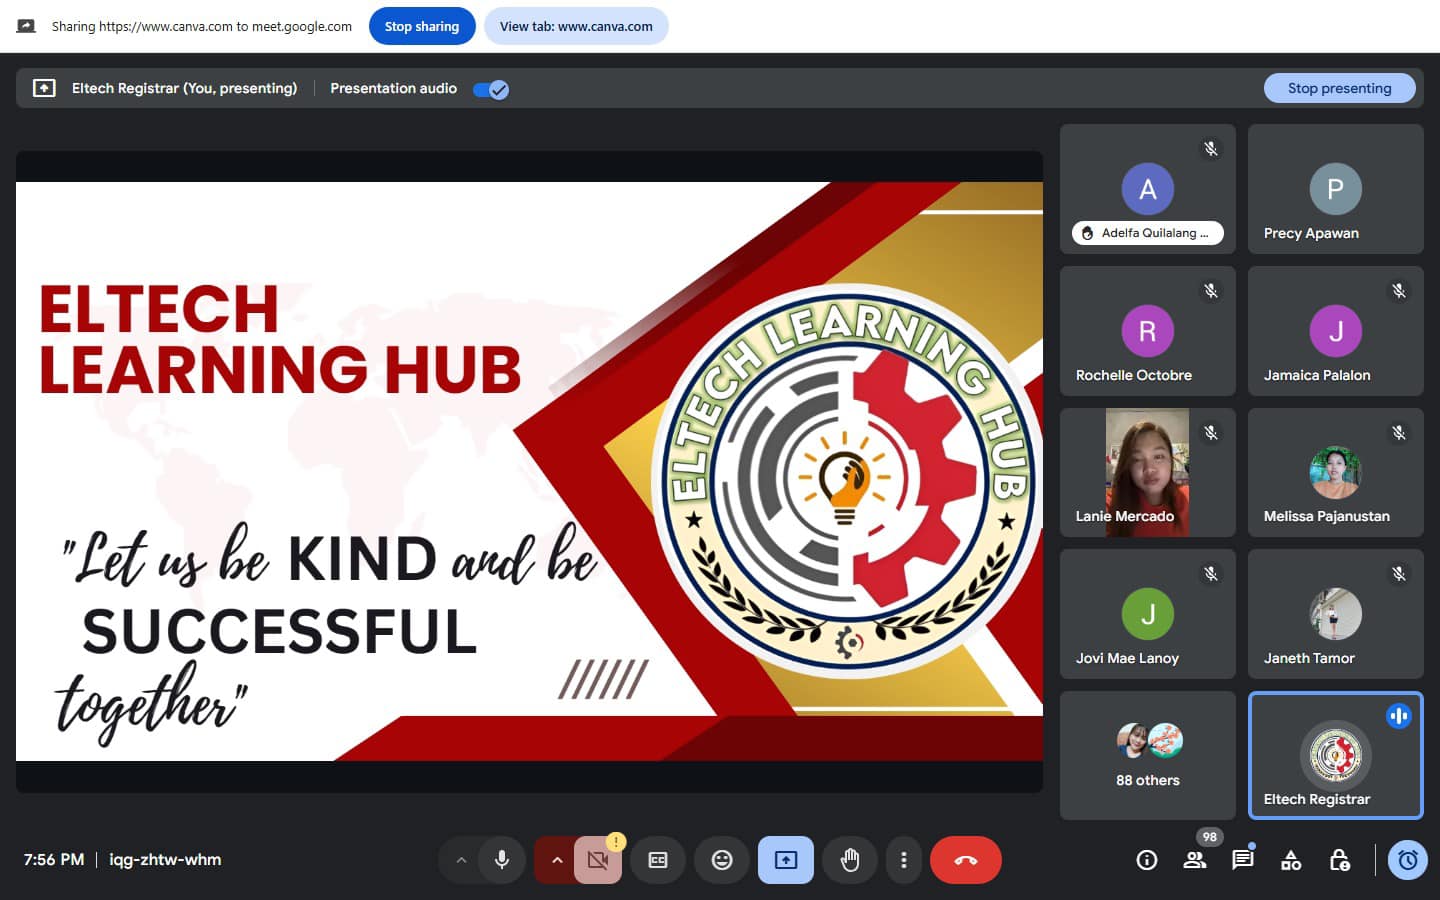Click muted mic icon on Jovi Mae Lanoy's tile
Viewport: 1440px width, 900px height.
1211,574
